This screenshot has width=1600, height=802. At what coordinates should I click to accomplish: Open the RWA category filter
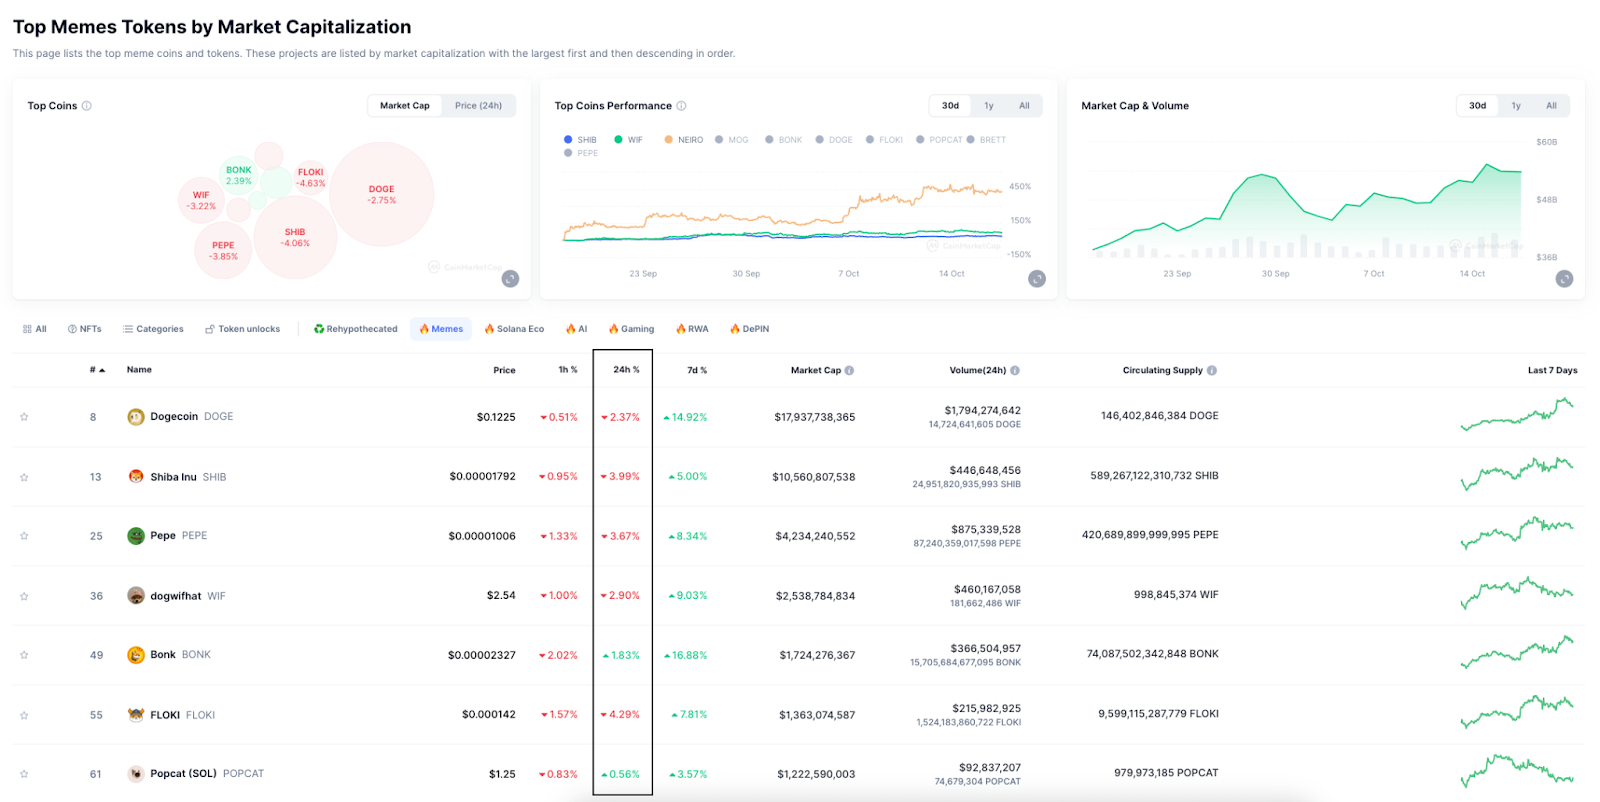pyautogui.click(x=692, y=329)
